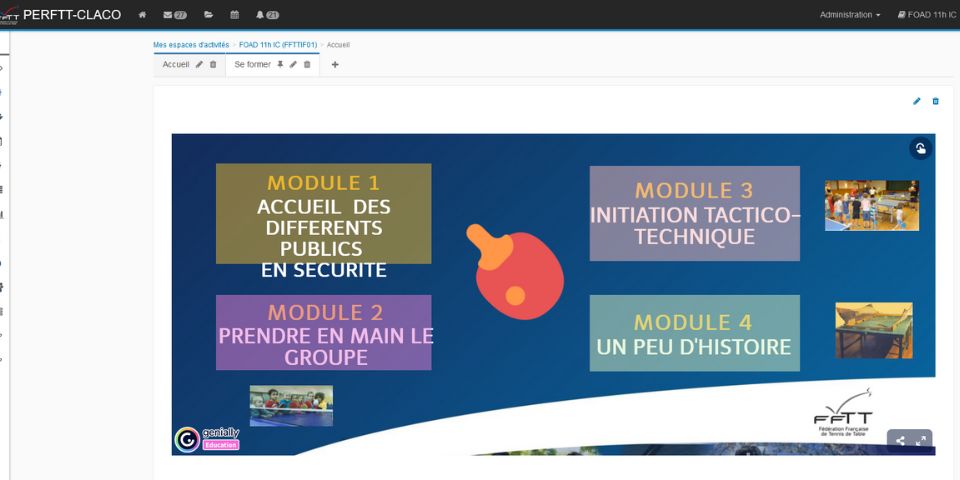The image size is (960, 480).
Task: Open the resources folder icon in navbar
Action: pos(208,15)
